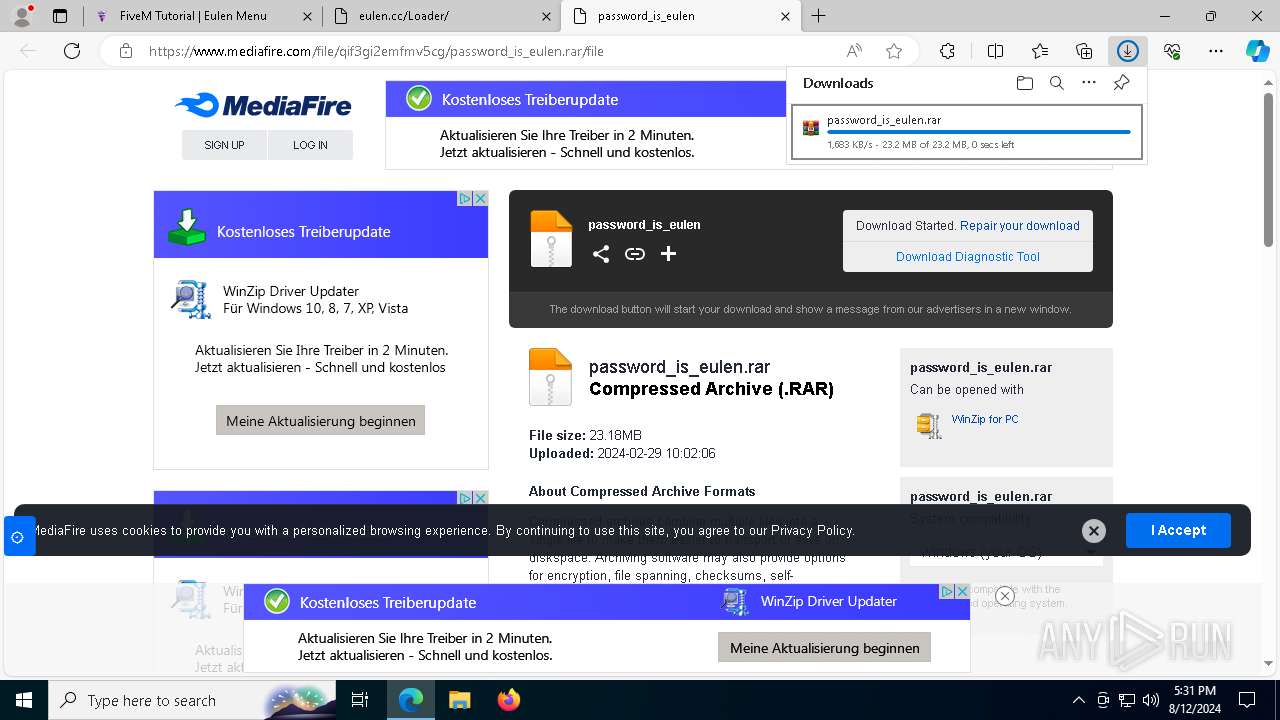
Task: Activate Read aloud icon in address bar
Action: [854, 51]
